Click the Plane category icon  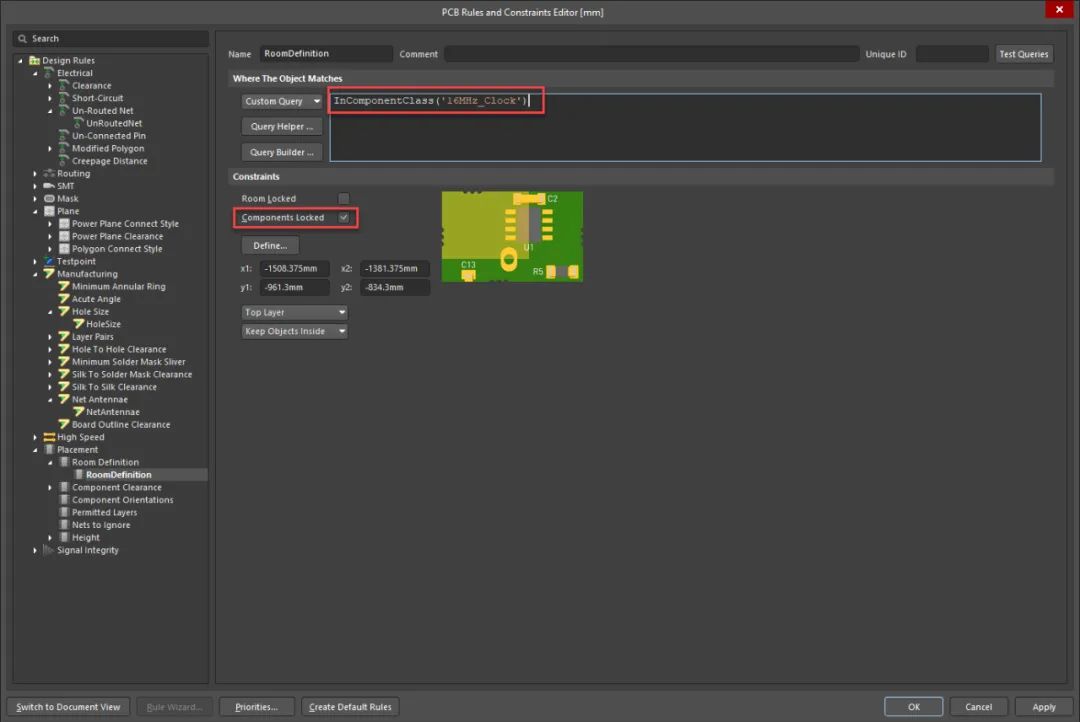tap(49, 211)
